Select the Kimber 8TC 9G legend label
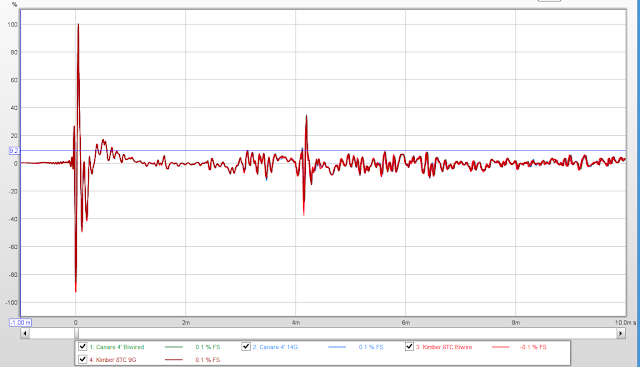The image size is (640, 367). click(113, 360)
